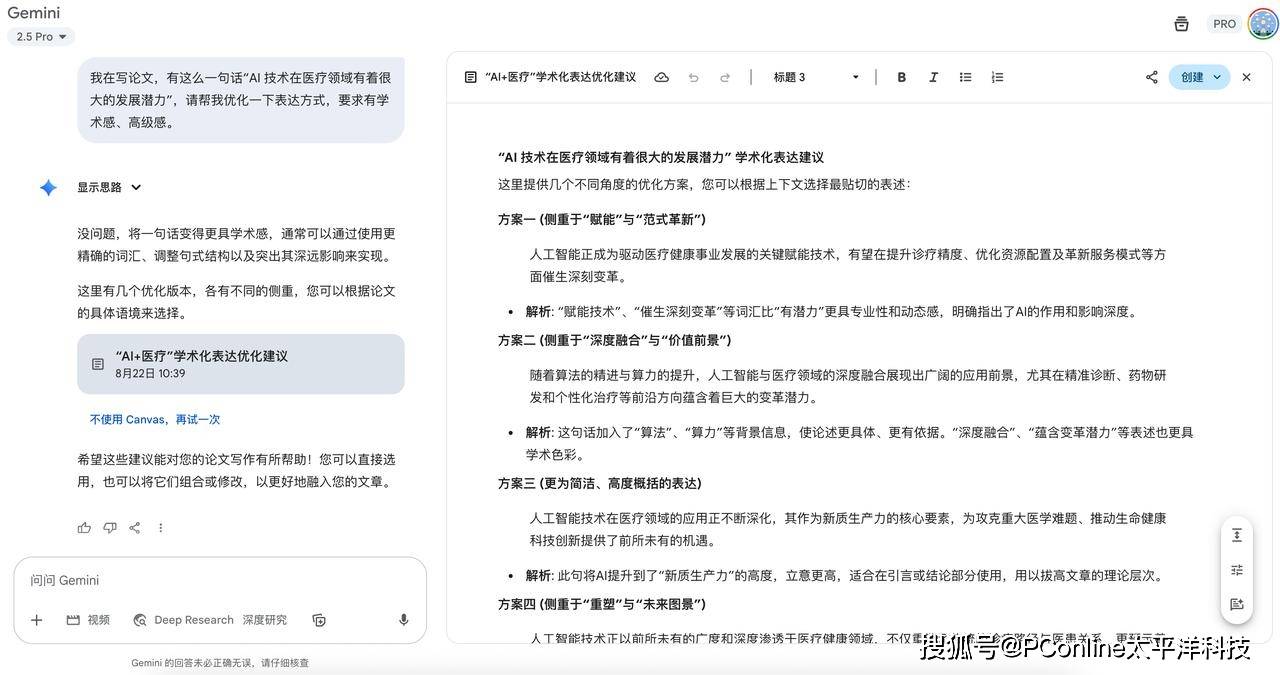Screen dimensions: 1280x675
Task: Click the thumbs up icon
Action: click(84, 527)
